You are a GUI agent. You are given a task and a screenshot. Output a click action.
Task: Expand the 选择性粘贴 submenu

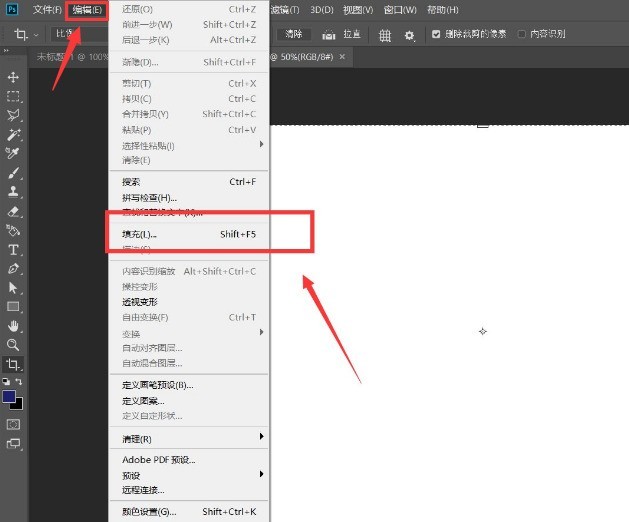[x=262, y=145]
